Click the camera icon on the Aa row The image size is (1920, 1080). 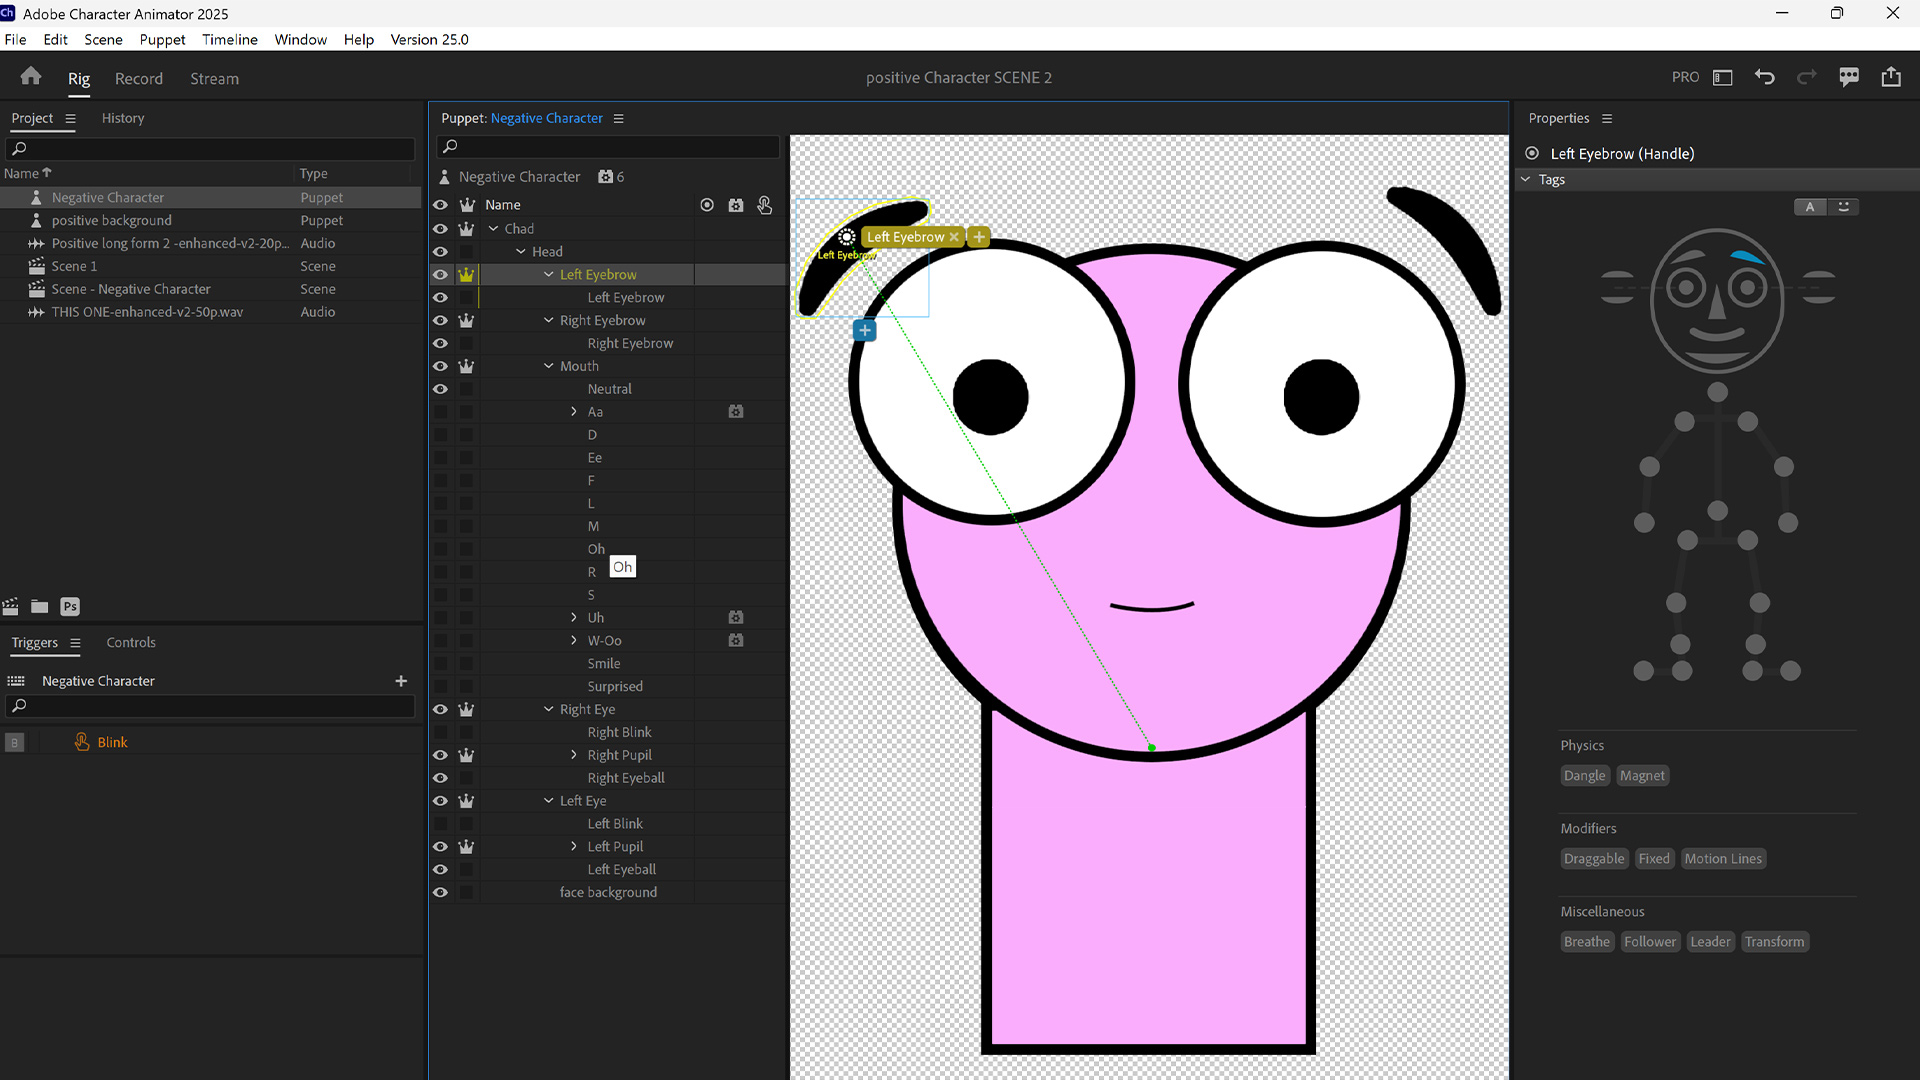[736, 412]
